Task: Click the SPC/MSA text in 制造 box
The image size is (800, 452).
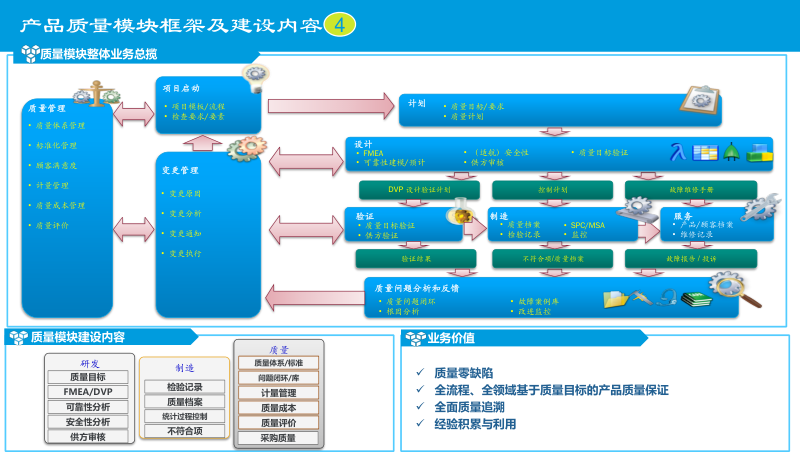Action: click(x=588, y=225)
